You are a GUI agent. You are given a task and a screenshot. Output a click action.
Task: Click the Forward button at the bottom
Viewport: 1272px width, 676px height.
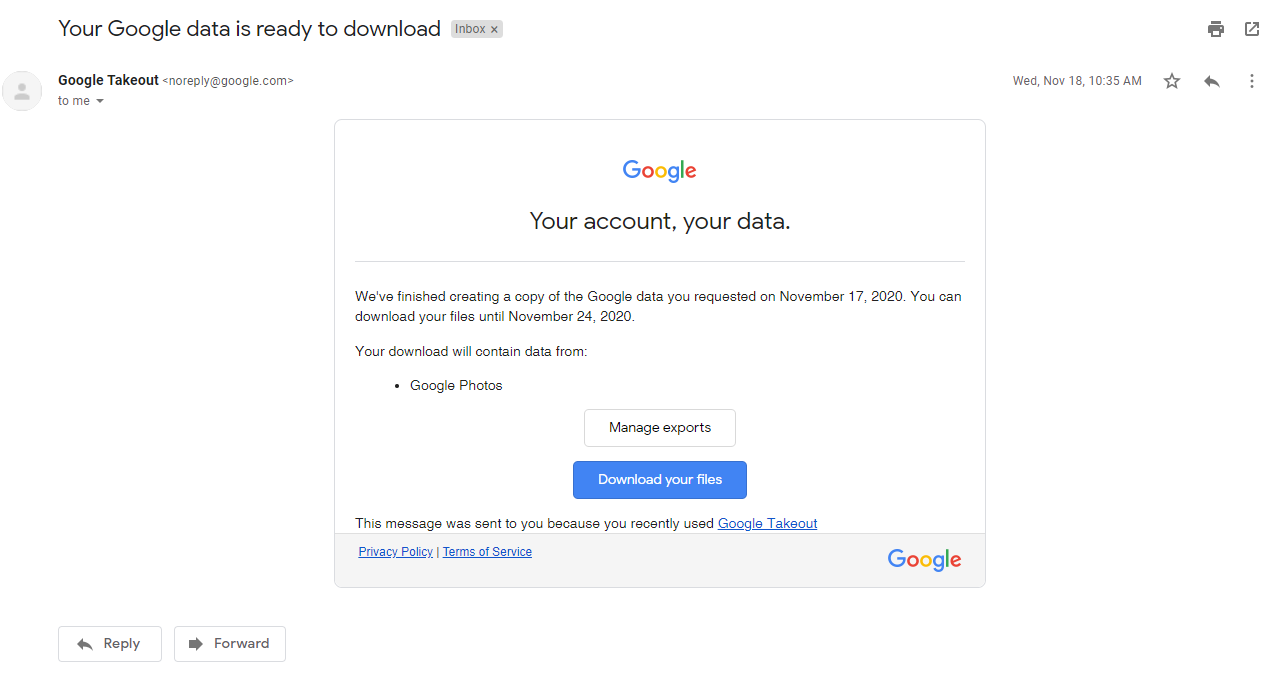pos(230,644)
